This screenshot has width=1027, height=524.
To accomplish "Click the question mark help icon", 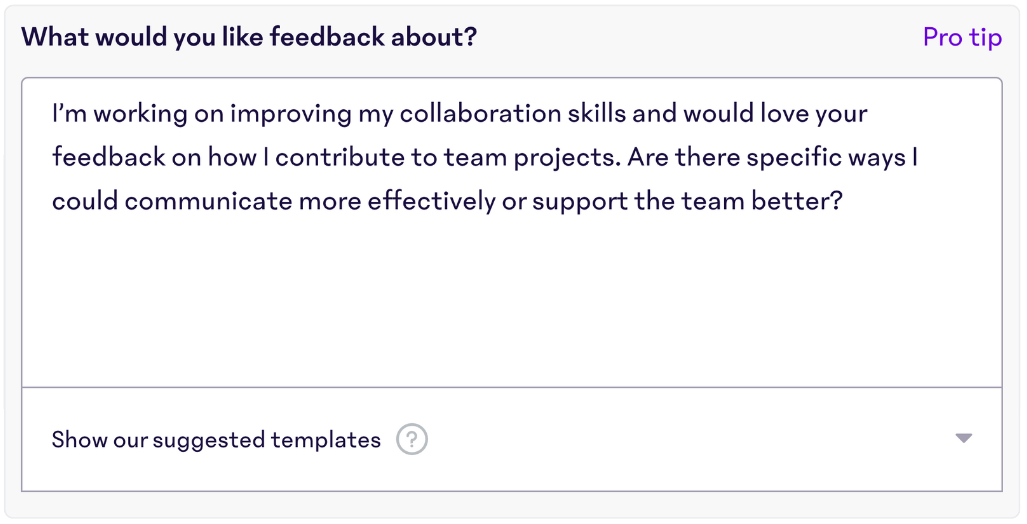I will (x=411, y=440).
